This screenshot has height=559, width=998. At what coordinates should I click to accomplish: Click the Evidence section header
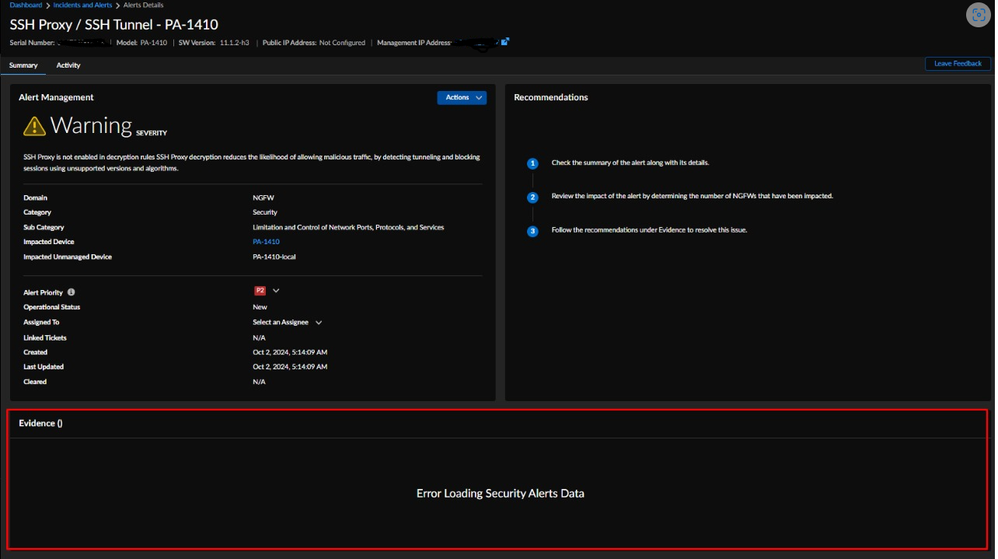click(41, 423)
